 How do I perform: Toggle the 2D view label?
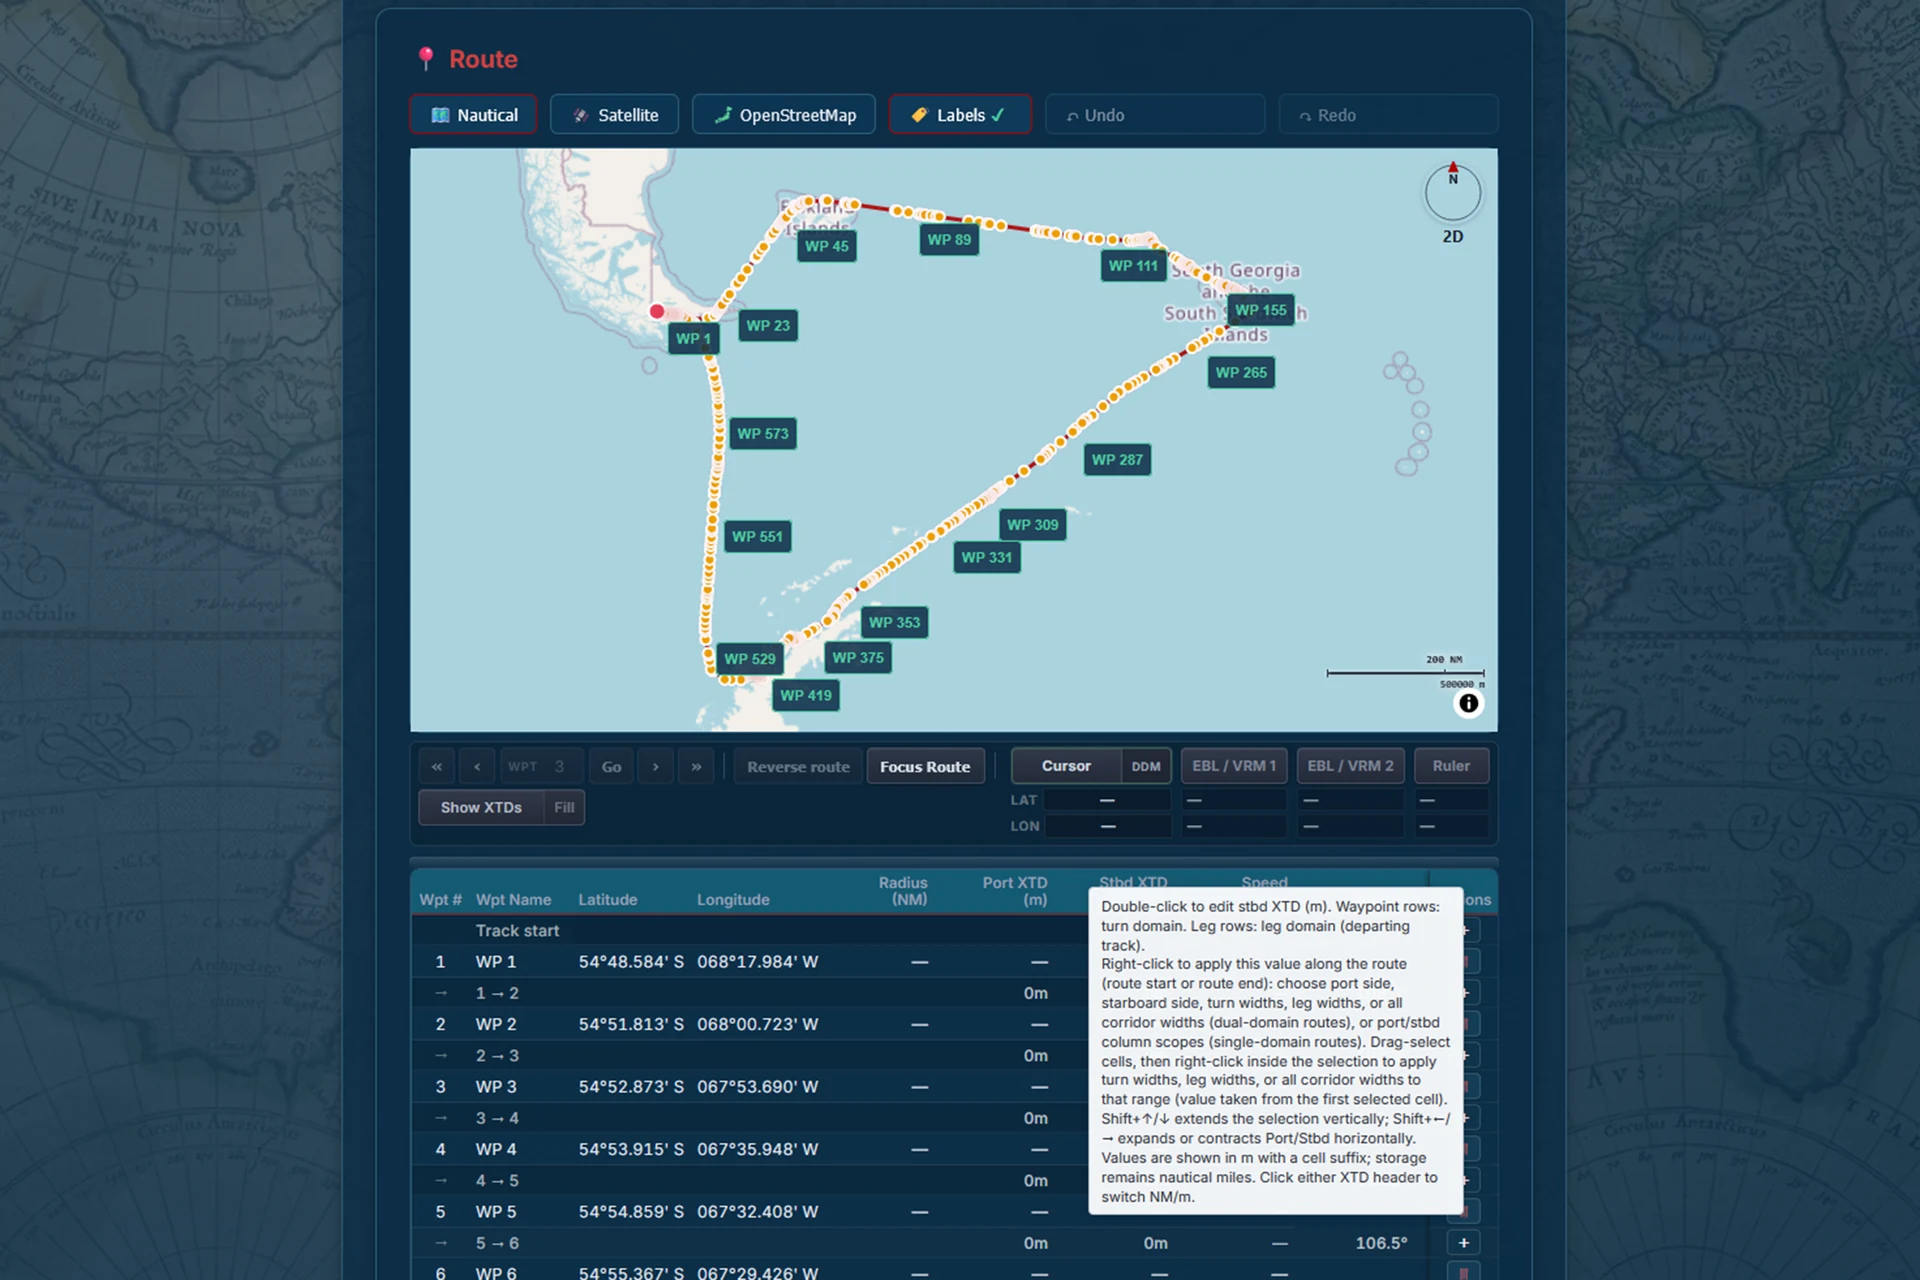1453,237
